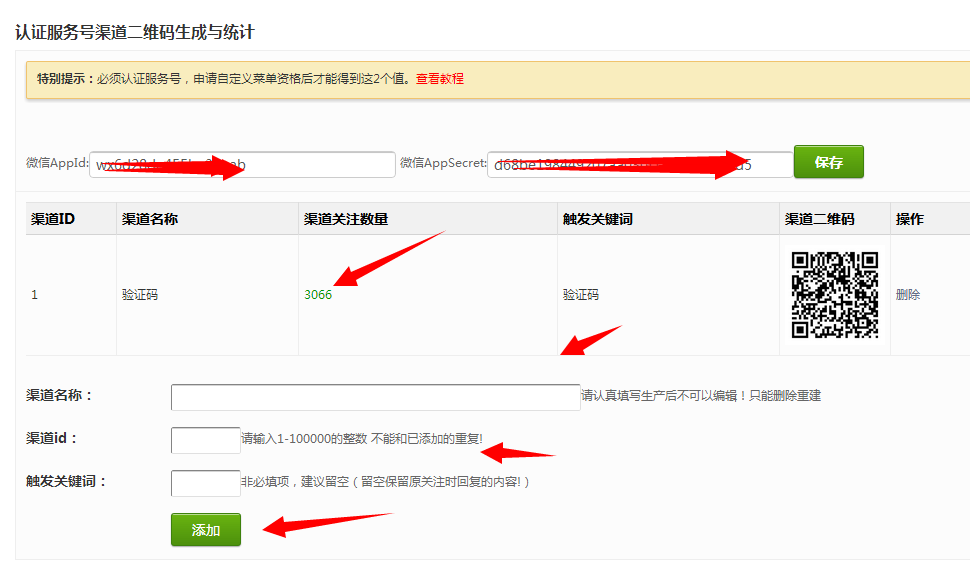Click the 渠道ID column header

click(53, 219)
